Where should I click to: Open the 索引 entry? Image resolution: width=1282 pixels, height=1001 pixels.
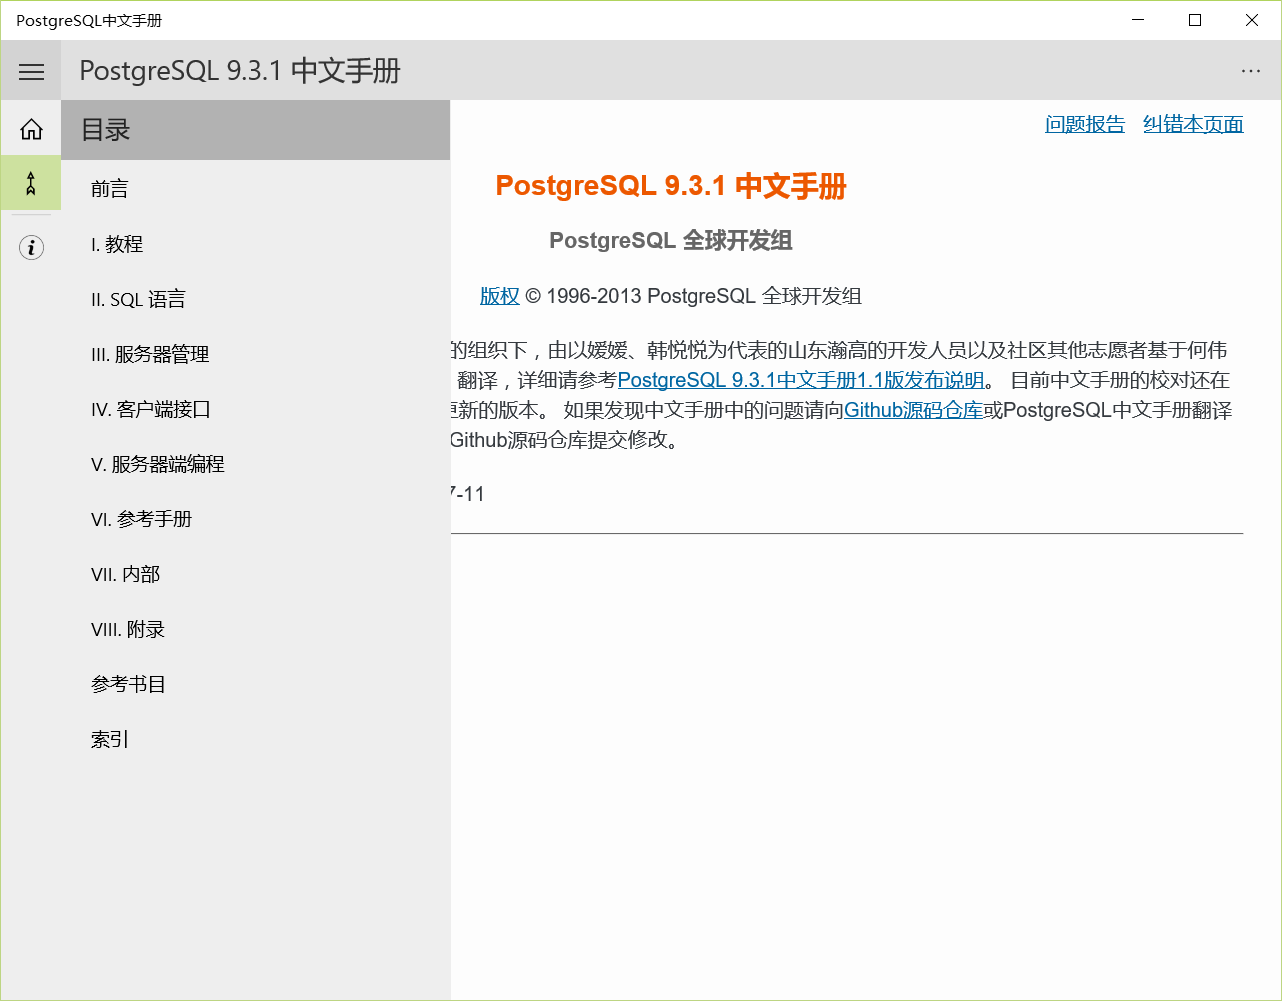(256, 739)
